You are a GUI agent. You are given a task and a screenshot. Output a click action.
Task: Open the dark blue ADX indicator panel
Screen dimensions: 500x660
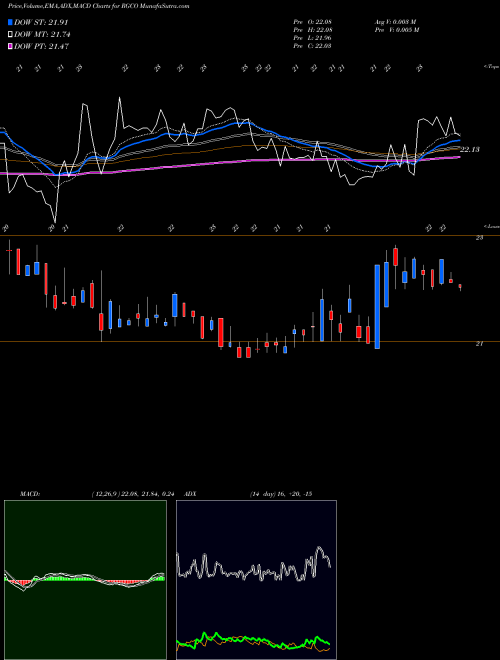click(256, 580)
